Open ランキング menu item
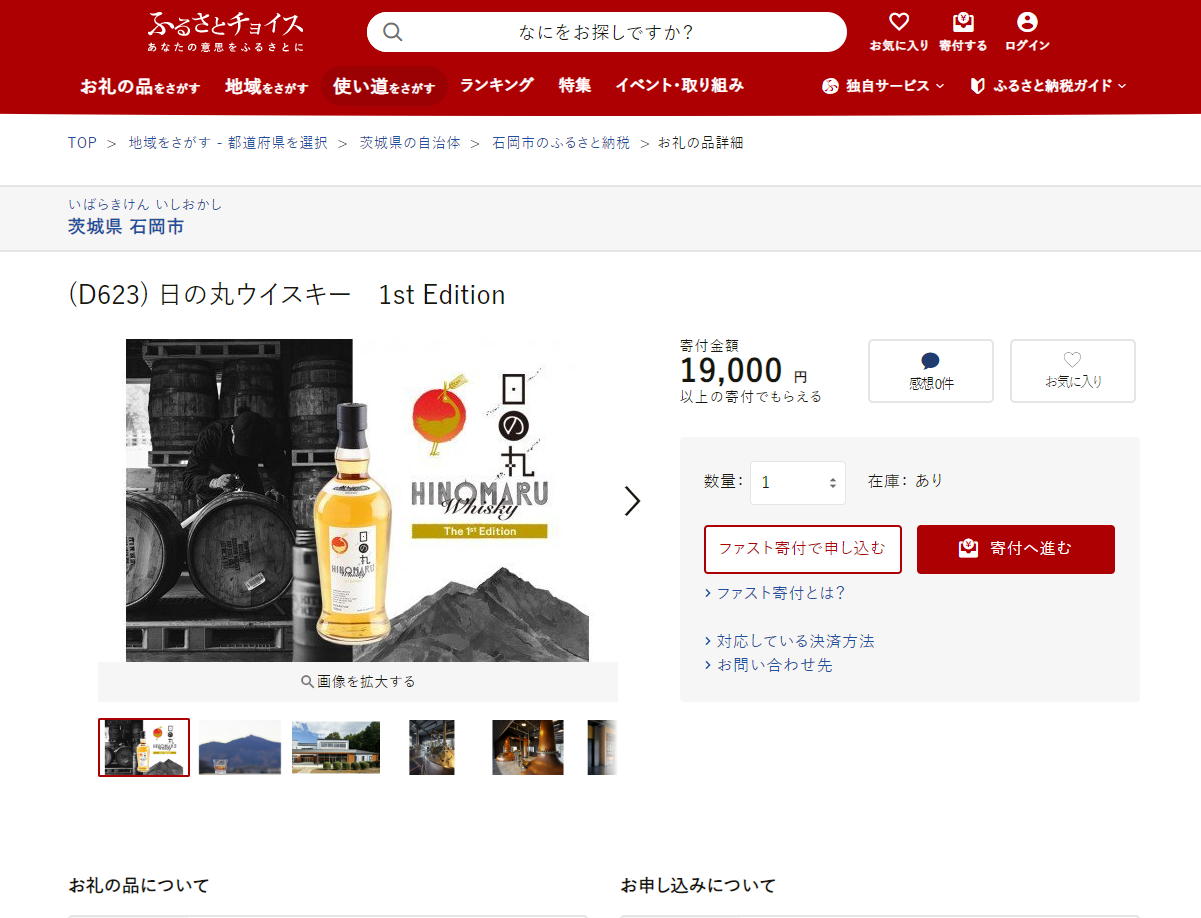 pos(497,85)
